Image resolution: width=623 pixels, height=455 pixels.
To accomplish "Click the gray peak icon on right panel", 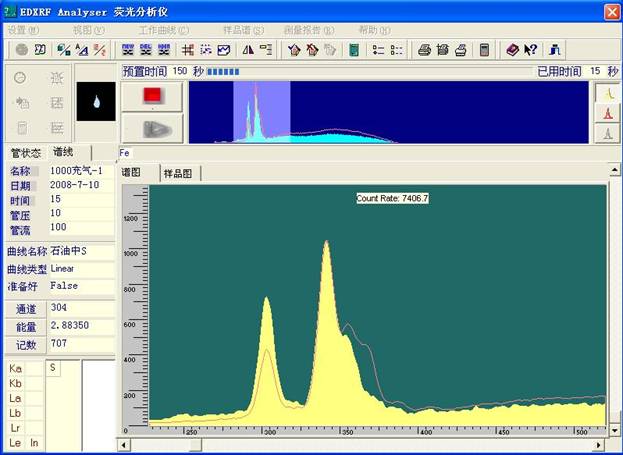I will click(x=606, y=133).
